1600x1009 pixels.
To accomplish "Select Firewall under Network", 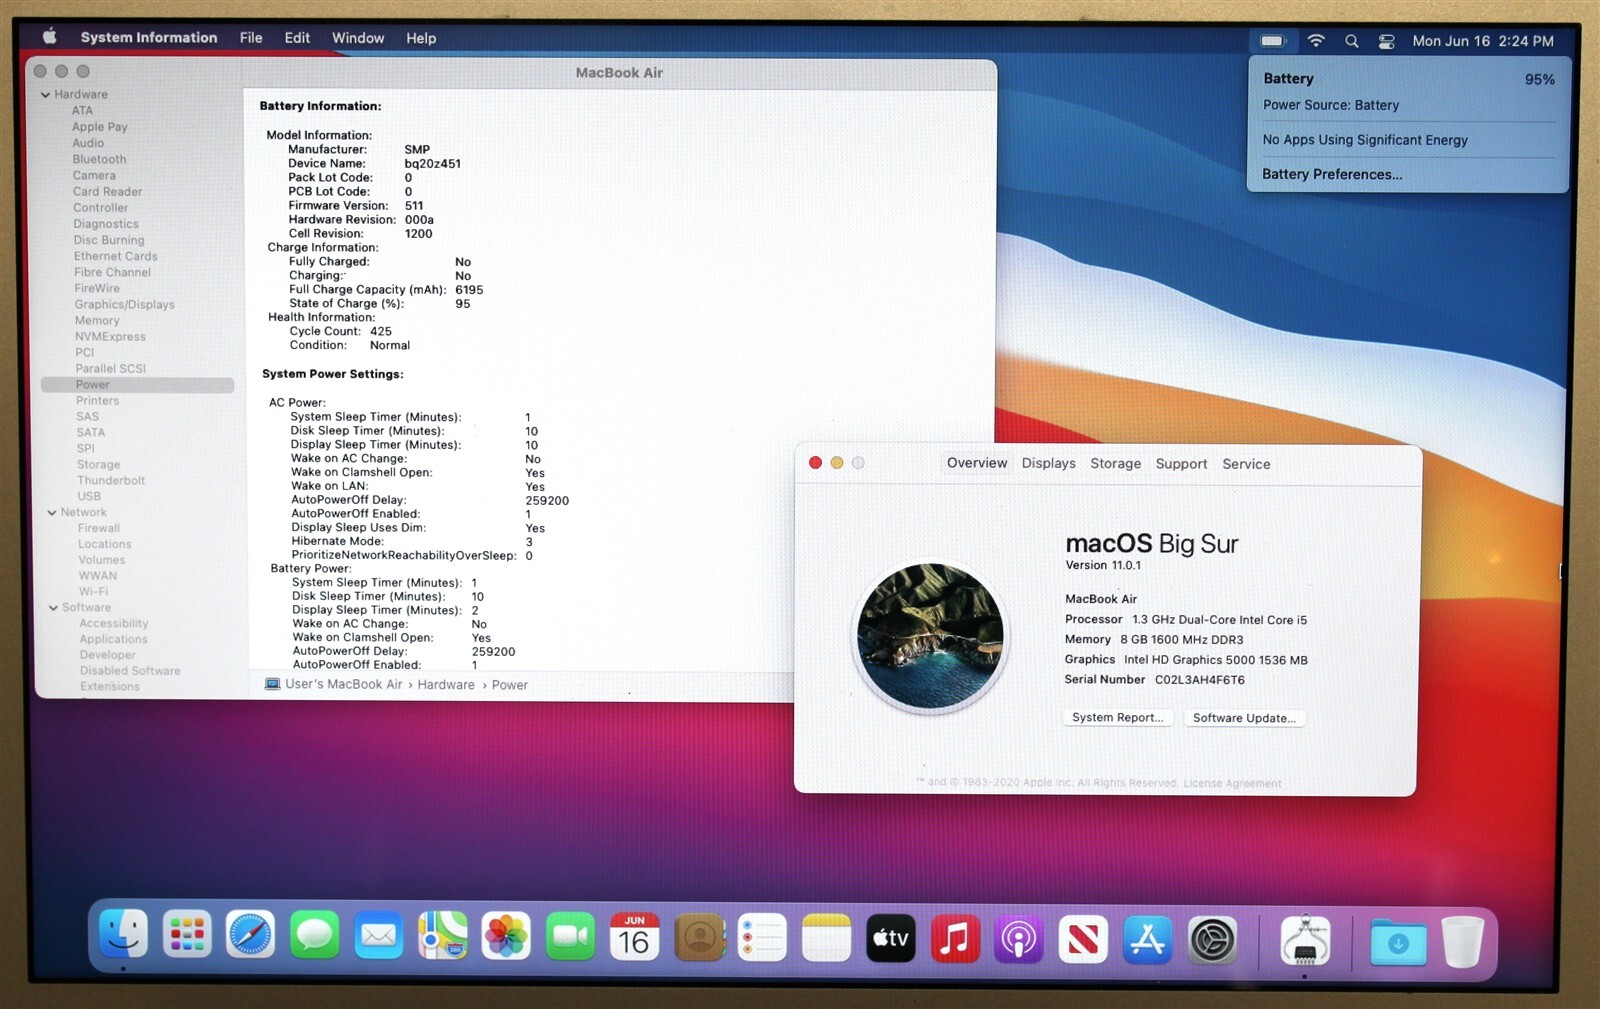I will [99, 529].
